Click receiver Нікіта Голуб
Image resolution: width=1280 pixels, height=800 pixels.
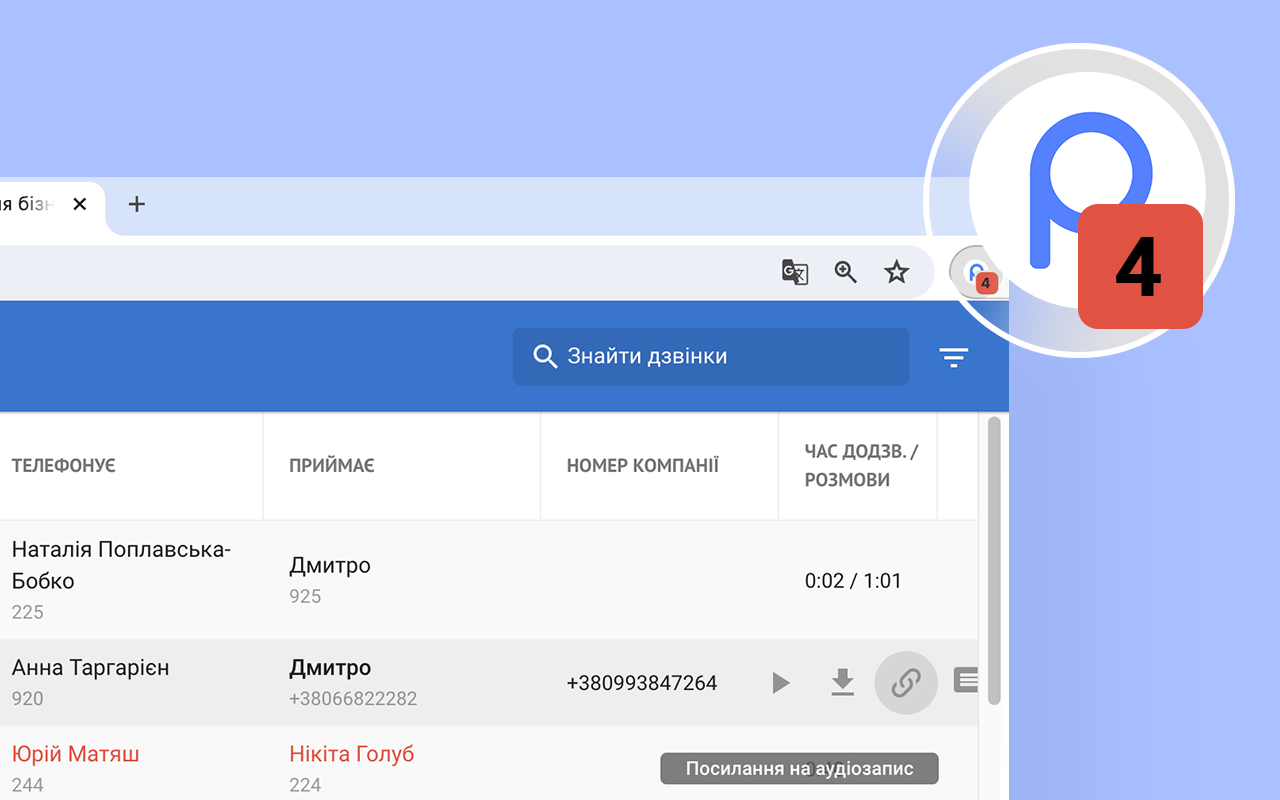coord(352,754)
